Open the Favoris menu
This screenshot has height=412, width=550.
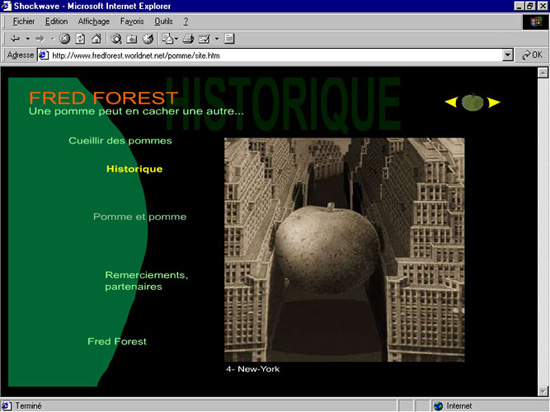[x=132, y=21]
